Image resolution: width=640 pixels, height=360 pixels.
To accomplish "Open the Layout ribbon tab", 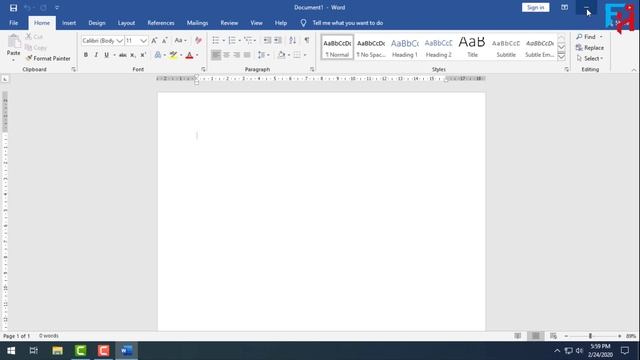I will [126, 23].
